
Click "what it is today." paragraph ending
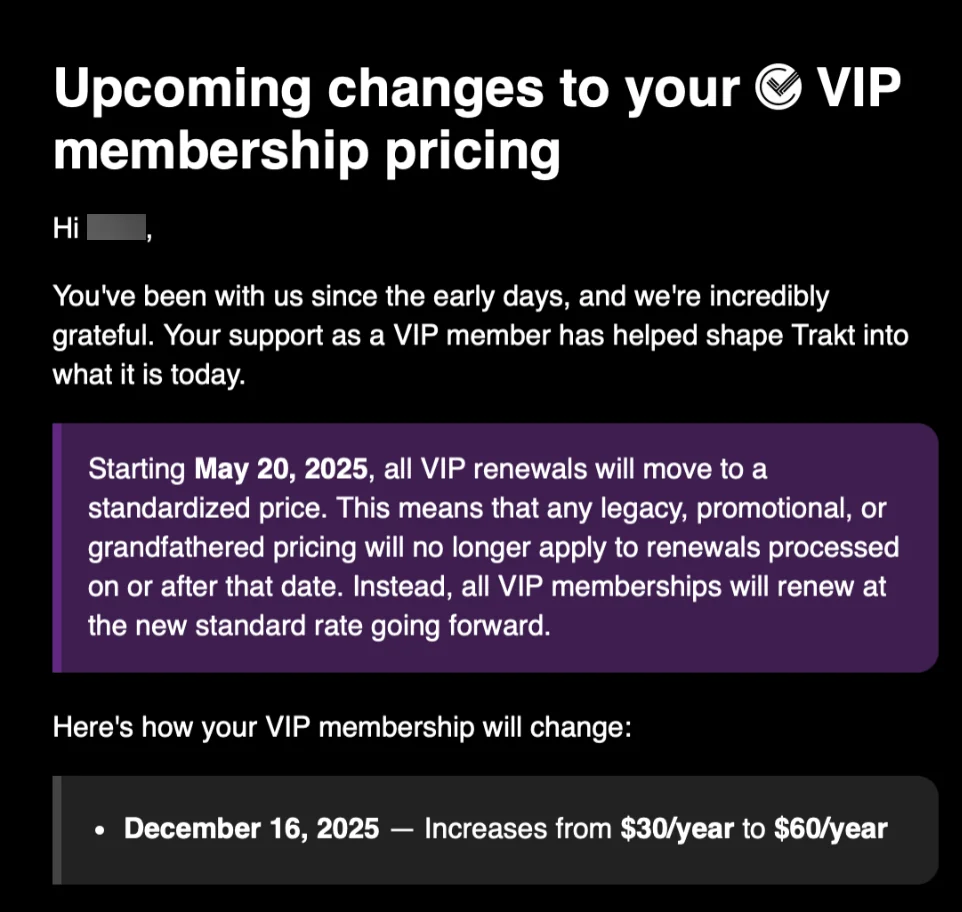[x=148, y=376]
